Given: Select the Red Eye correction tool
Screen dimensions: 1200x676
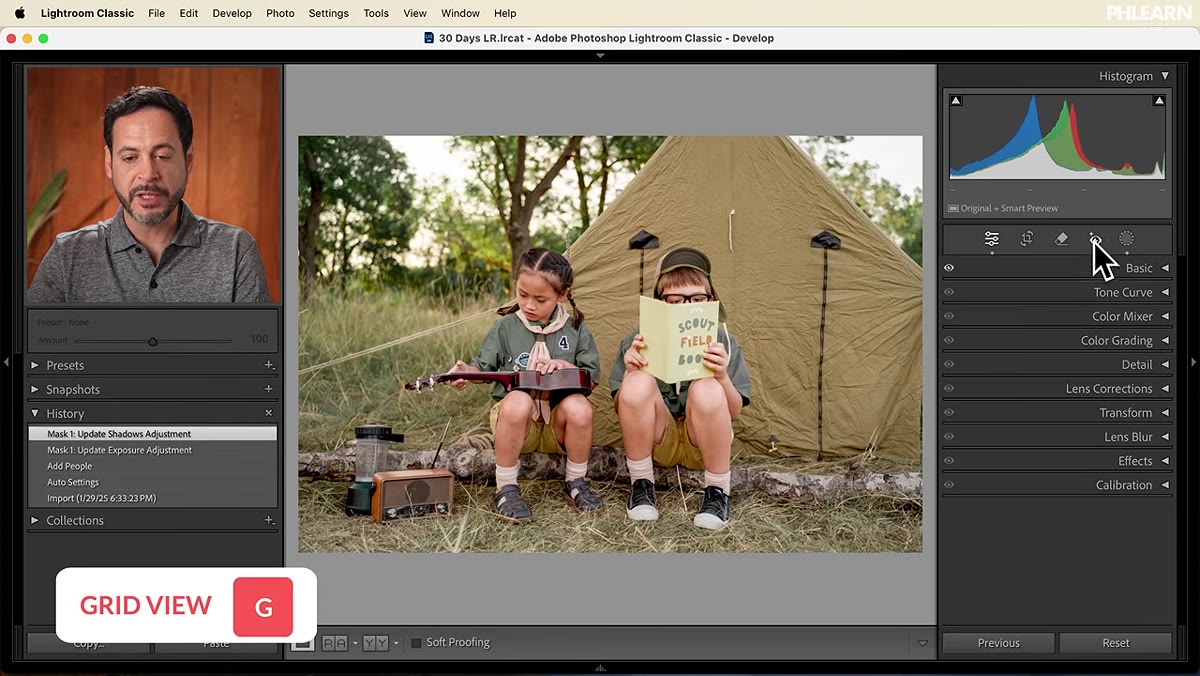Looking at the screenshot, I should (x=1095, y=239).
